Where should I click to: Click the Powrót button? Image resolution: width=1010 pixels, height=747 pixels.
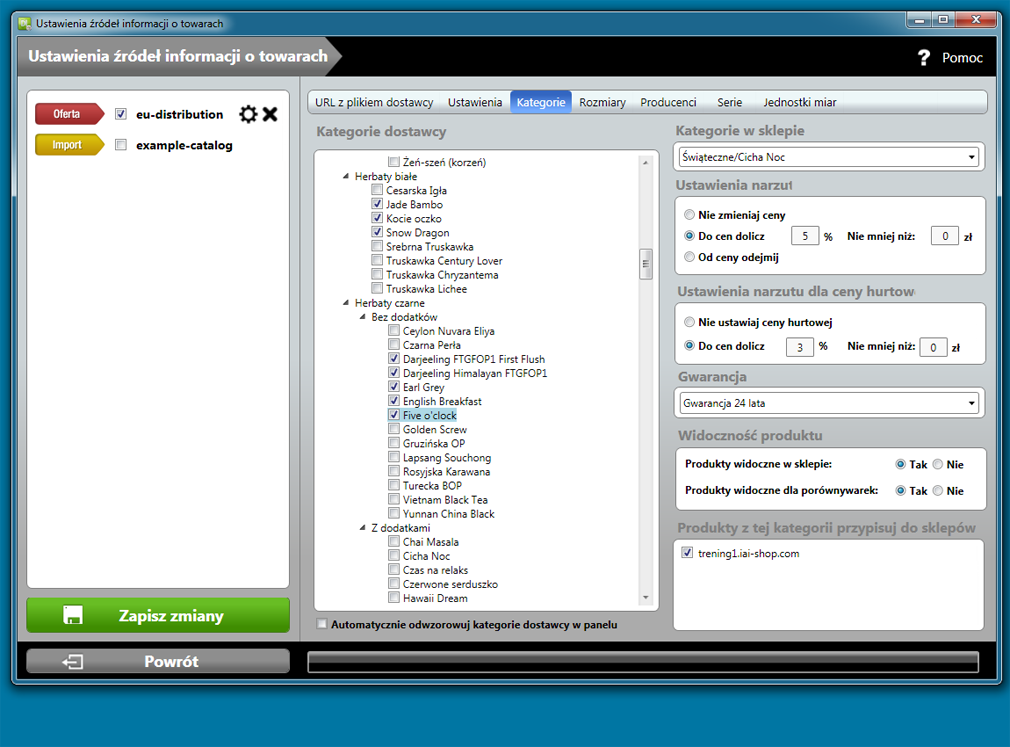click(x=158, y=661)
